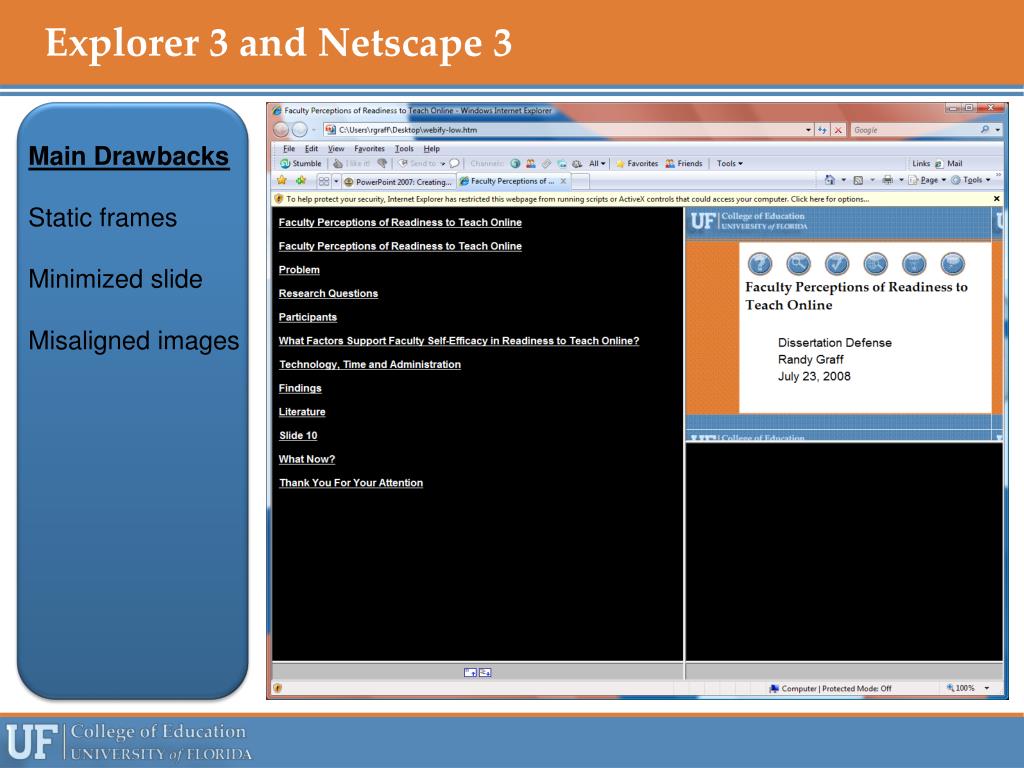Open the Research Questions link

pos(328,293)
